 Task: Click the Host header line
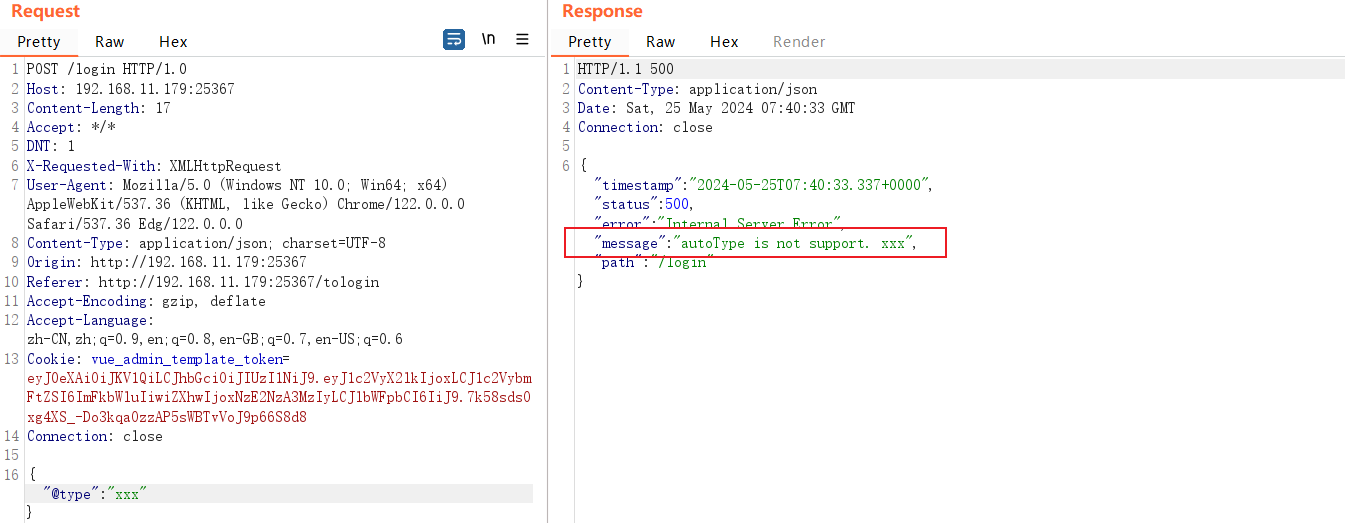click(x=130, y=89)
